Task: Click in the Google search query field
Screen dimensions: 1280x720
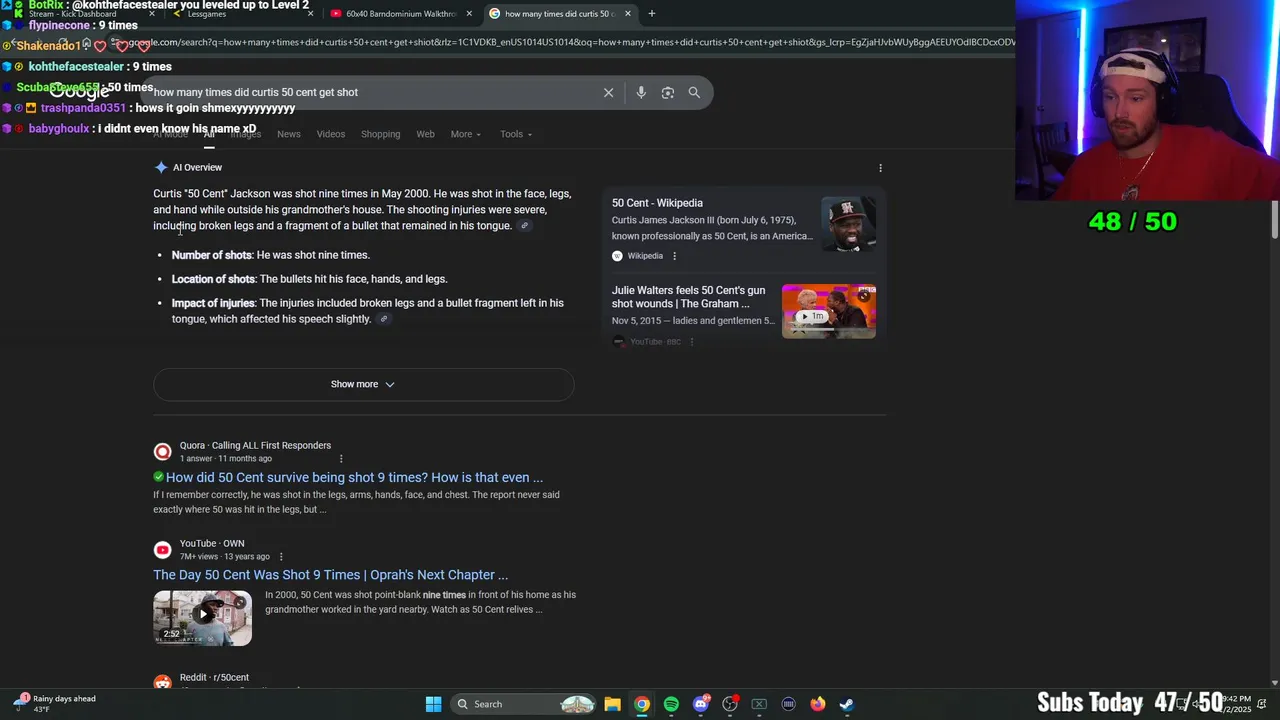Action: click(x=372, y=92)
